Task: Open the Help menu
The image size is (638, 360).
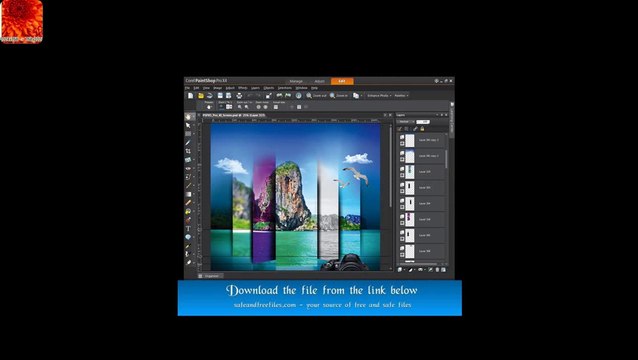Action: 315,88
